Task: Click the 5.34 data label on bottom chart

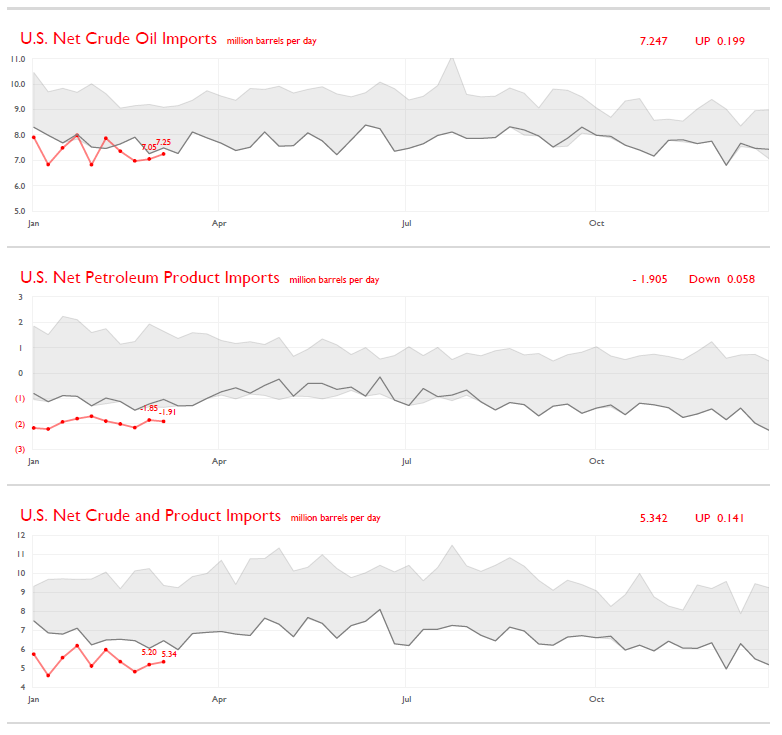Action: point(169,654)
